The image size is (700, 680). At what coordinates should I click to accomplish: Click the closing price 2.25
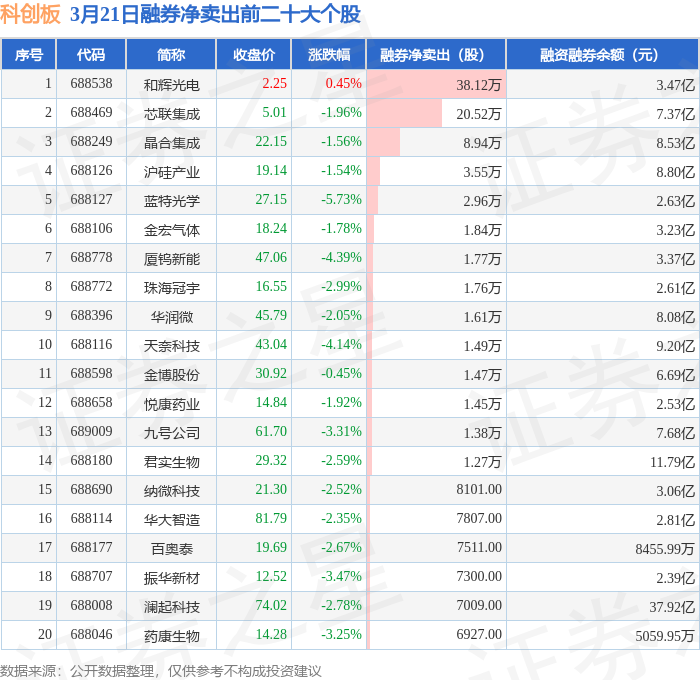[275, 83]
